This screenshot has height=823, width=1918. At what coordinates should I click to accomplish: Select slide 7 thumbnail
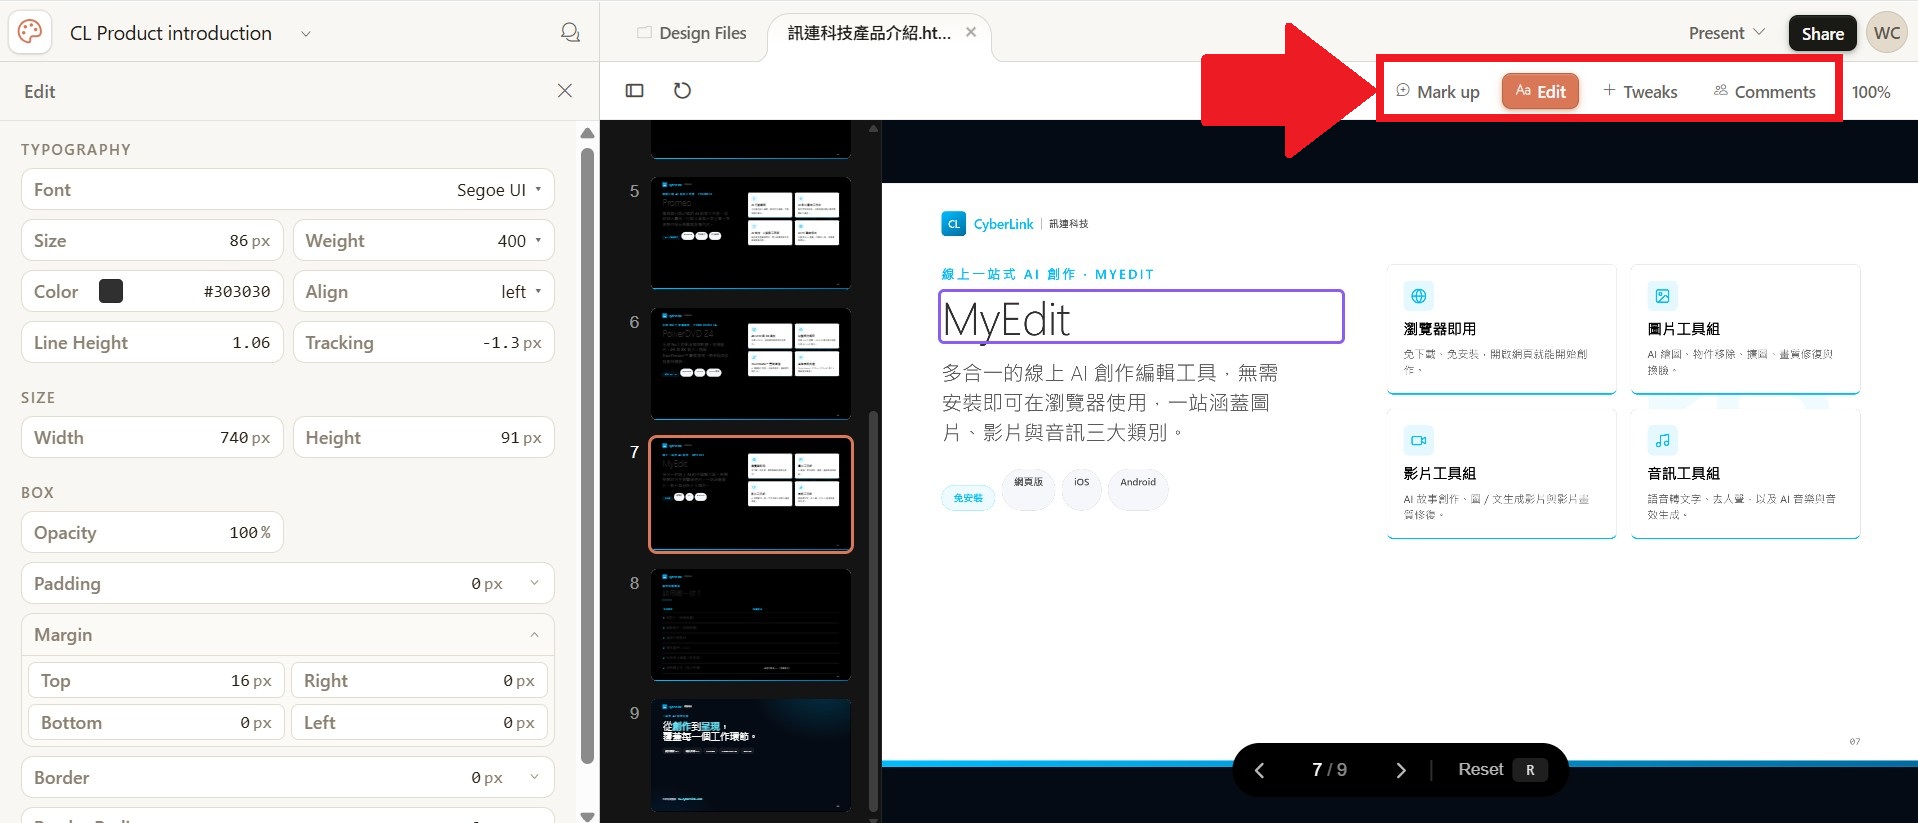pos(751,494)
